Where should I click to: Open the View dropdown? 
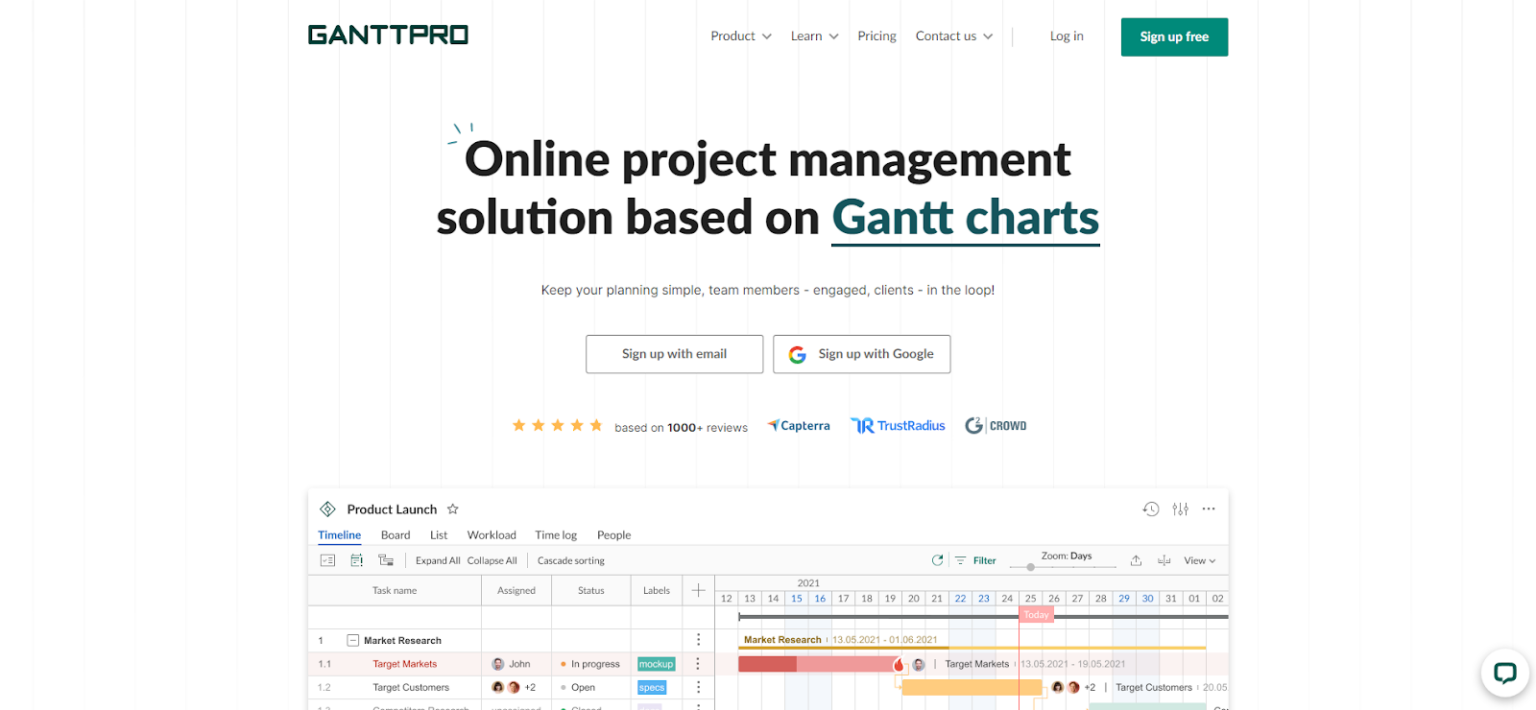(x=1198, y=560)
